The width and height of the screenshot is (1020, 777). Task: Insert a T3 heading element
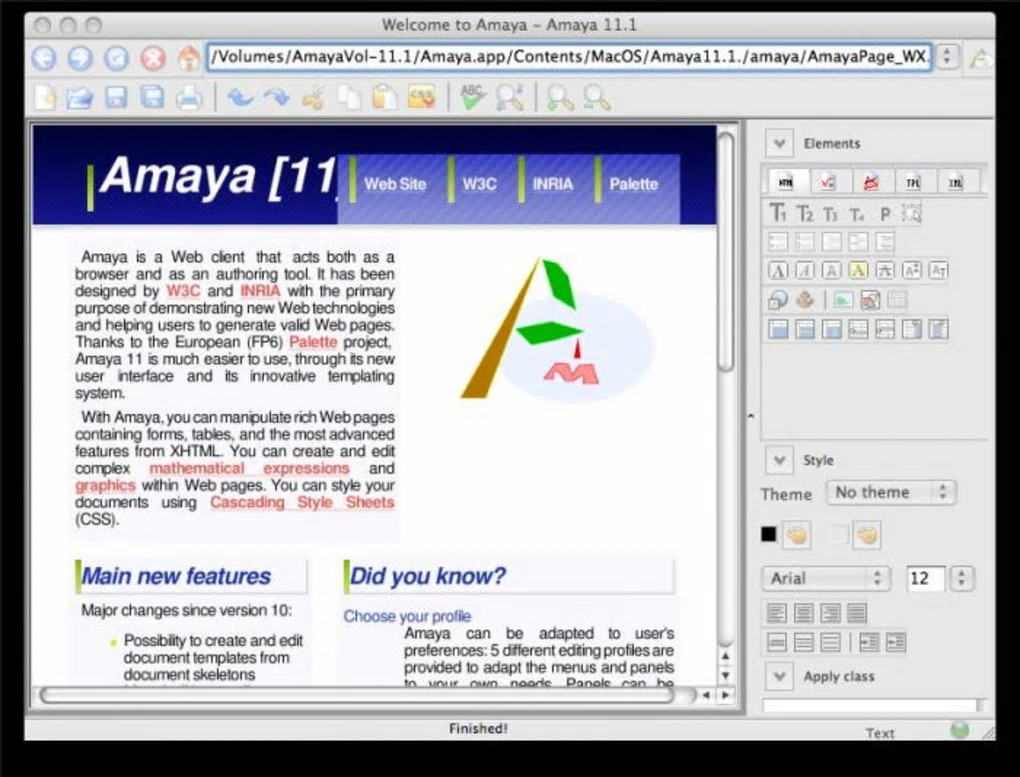click(831, 214)
